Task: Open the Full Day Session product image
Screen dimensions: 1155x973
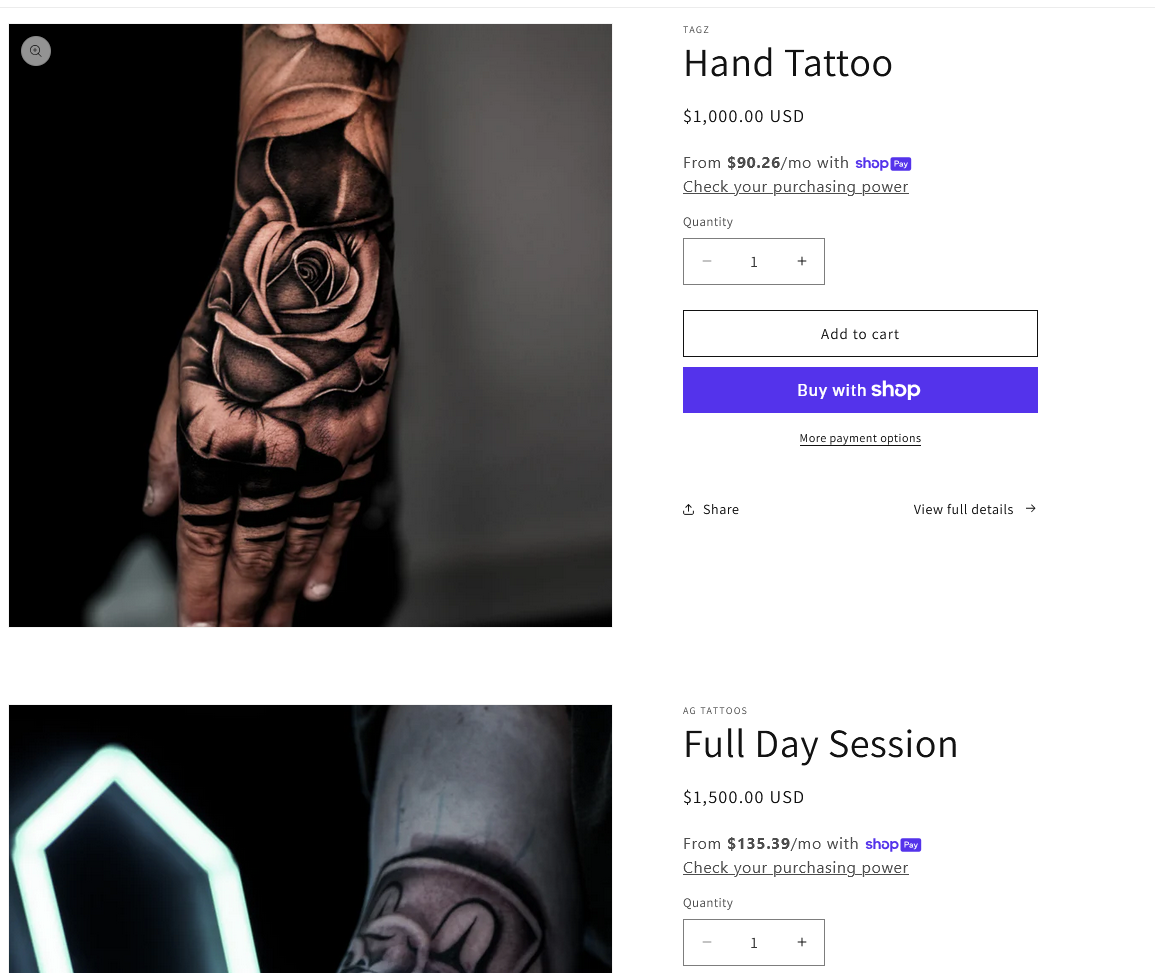Action: 310,839
